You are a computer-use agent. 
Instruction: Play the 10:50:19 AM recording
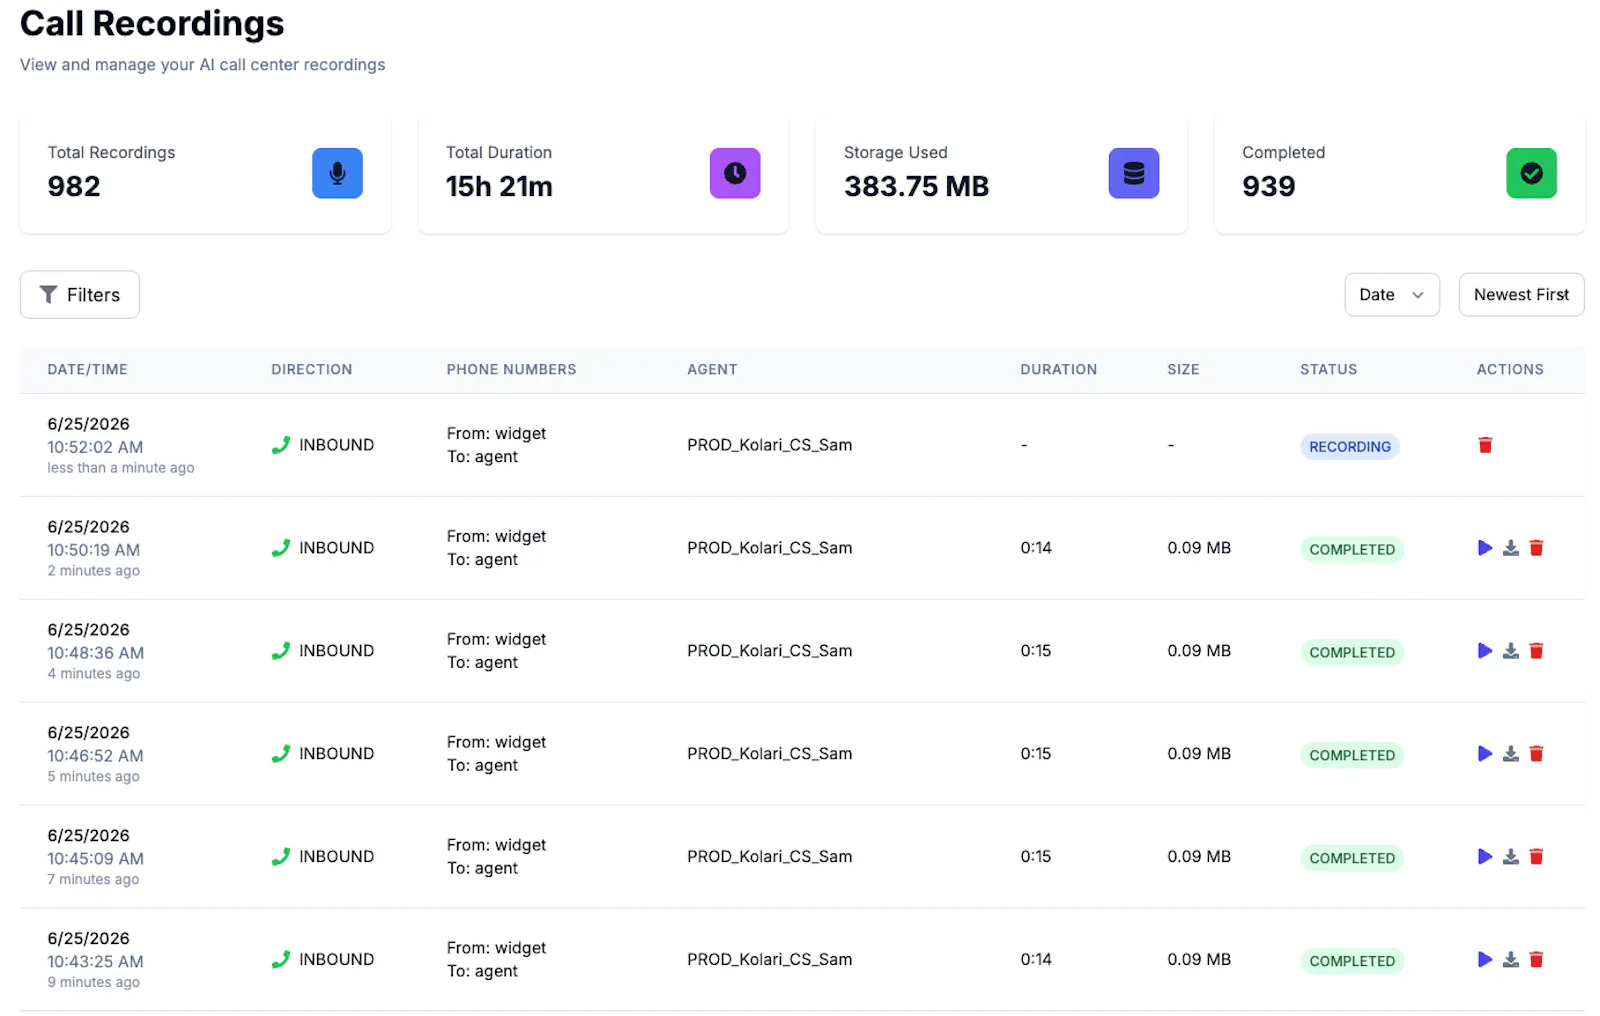tap(1485, 548)
